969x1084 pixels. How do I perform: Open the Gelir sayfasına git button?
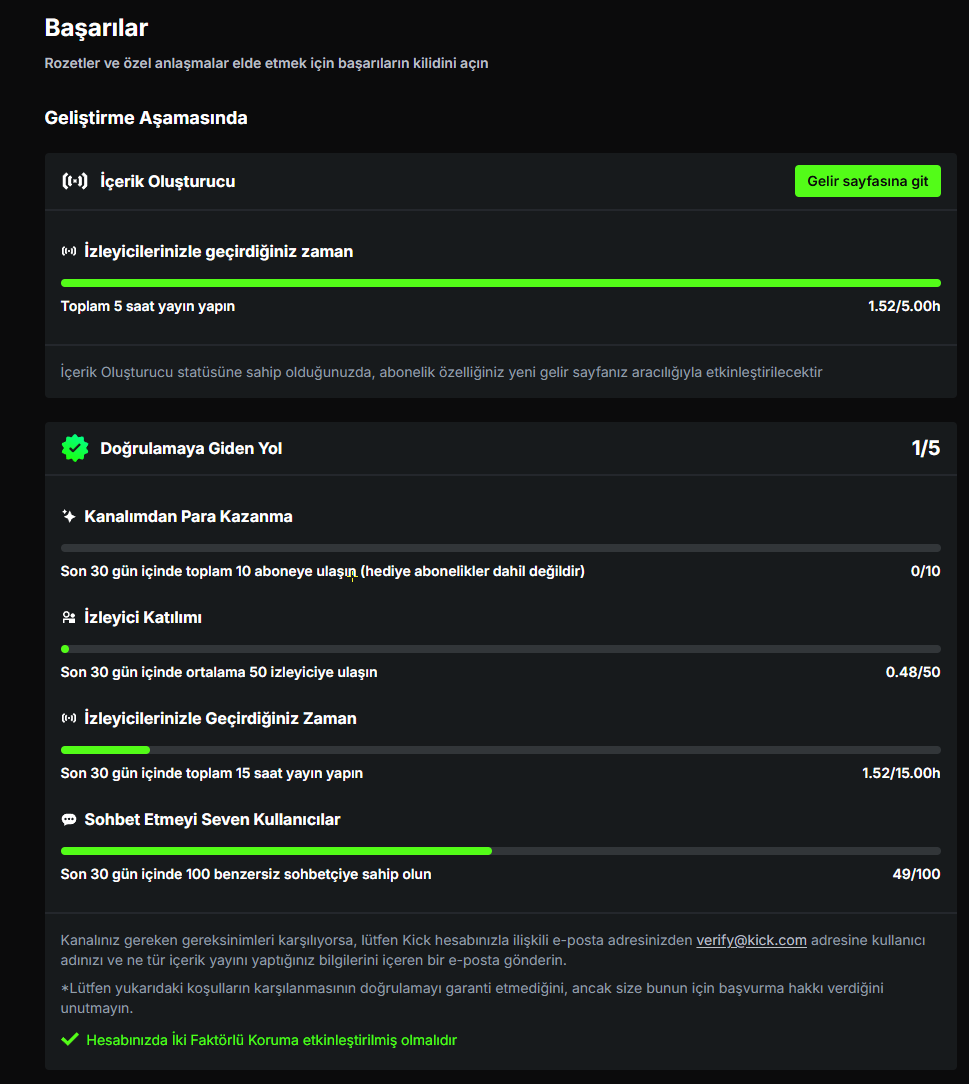[867, 181]
